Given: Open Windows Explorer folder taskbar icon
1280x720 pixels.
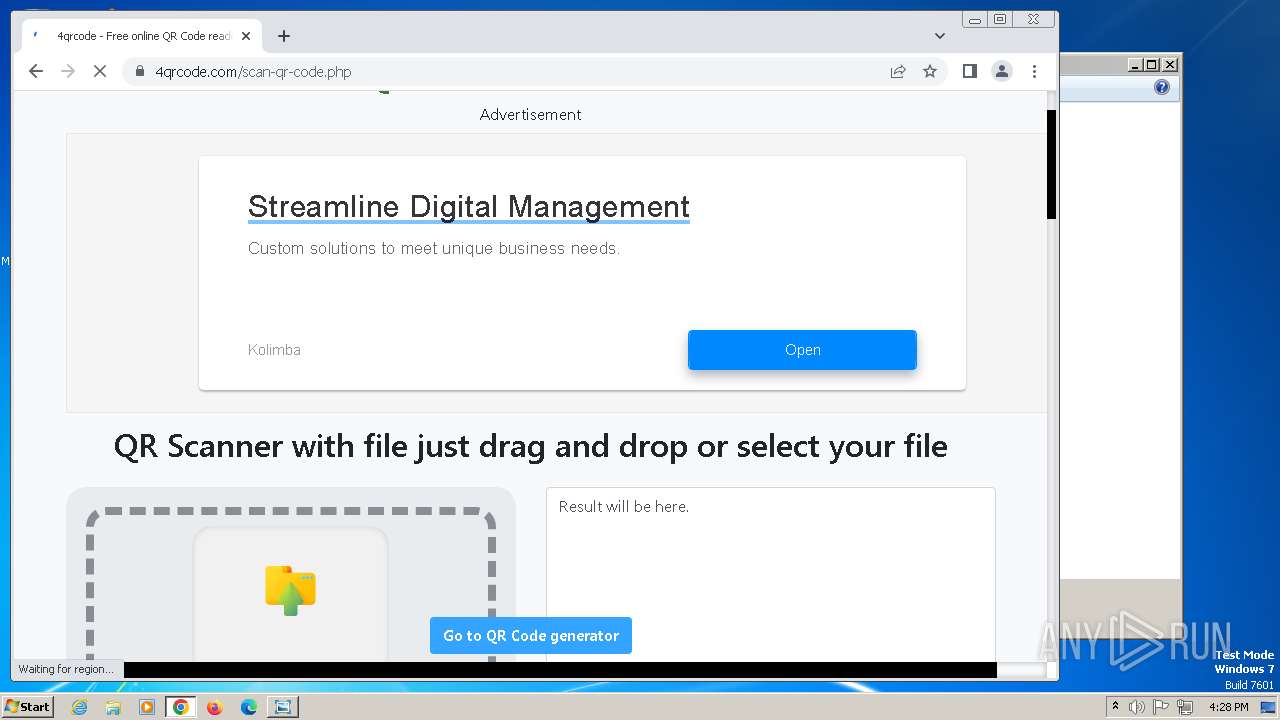Looking at the screenshot, I should [113, 707].
